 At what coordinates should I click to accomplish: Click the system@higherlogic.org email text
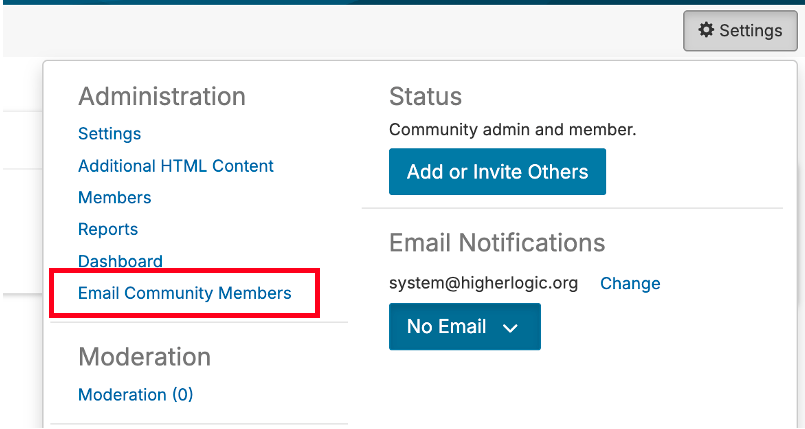(484, 283)
